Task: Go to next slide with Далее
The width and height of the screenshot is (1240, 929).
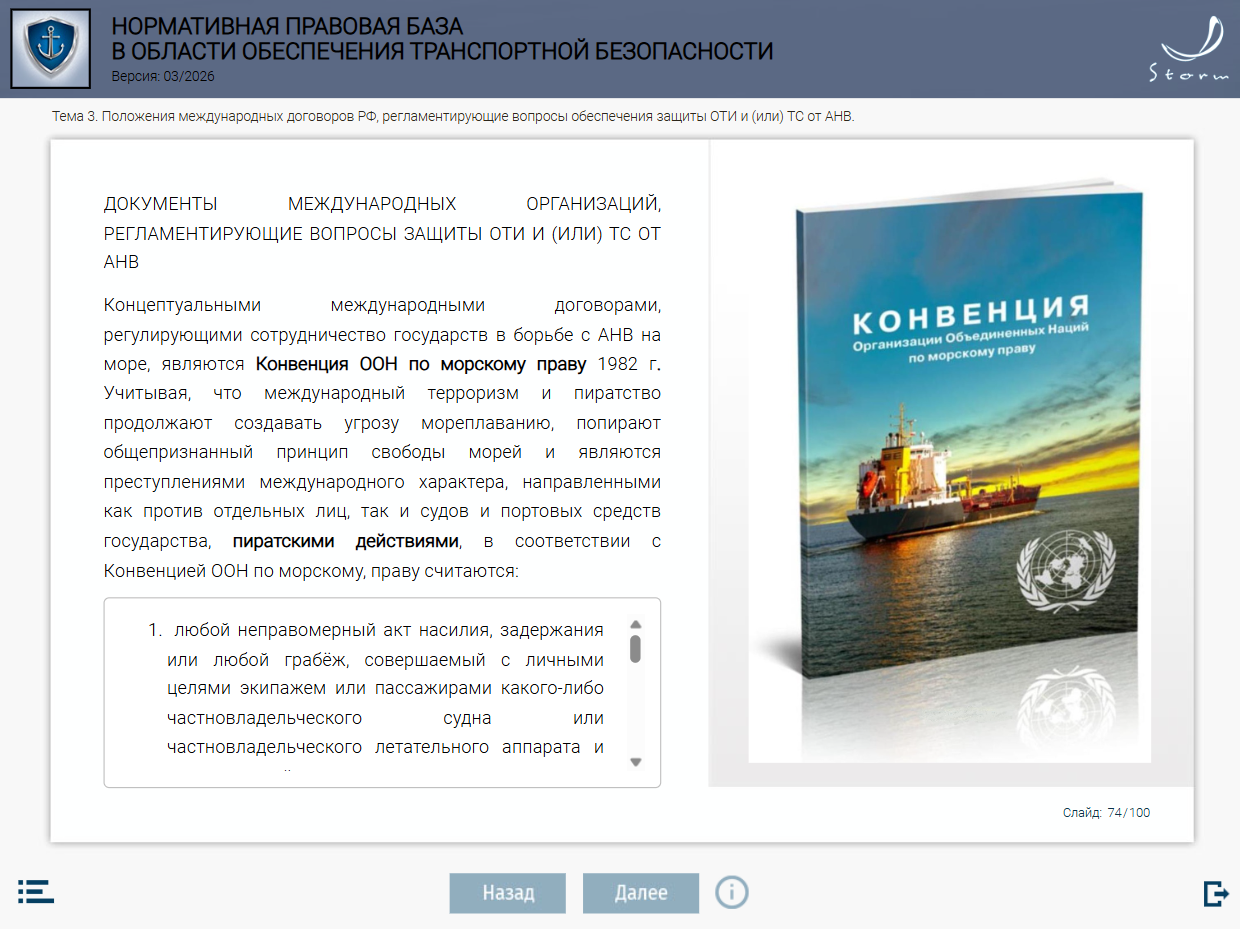Action: point(640,893)
